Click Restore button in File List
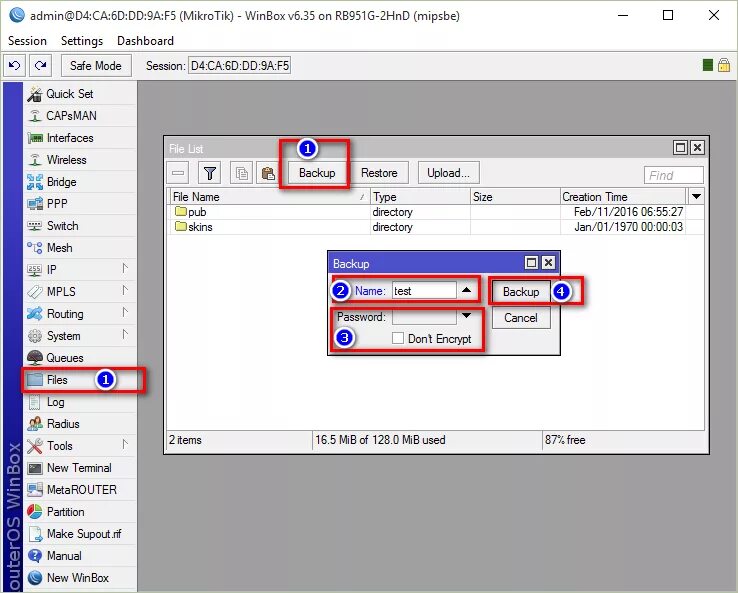Screen dimensions: 738x593 379,173
